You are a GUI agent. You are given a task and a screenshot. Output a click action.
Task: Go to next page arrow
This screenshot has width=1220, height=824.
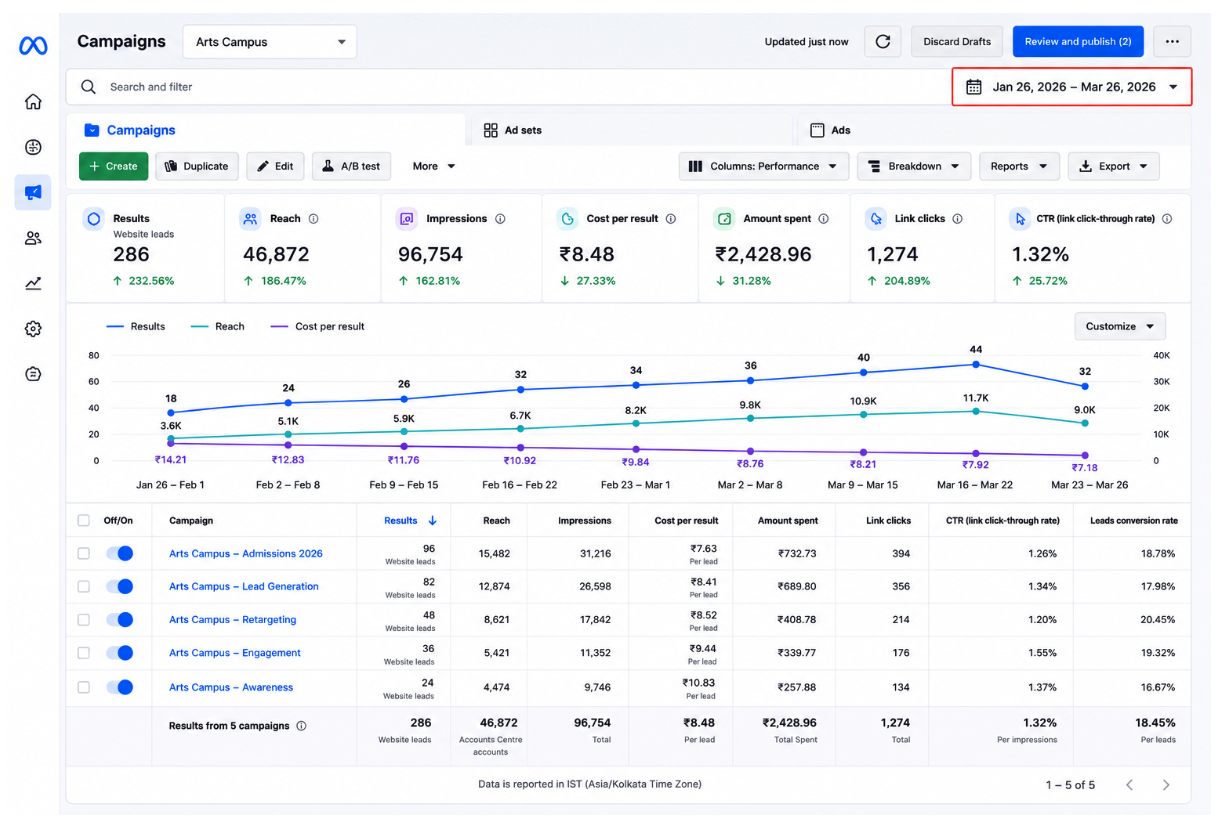(1166, 785)
